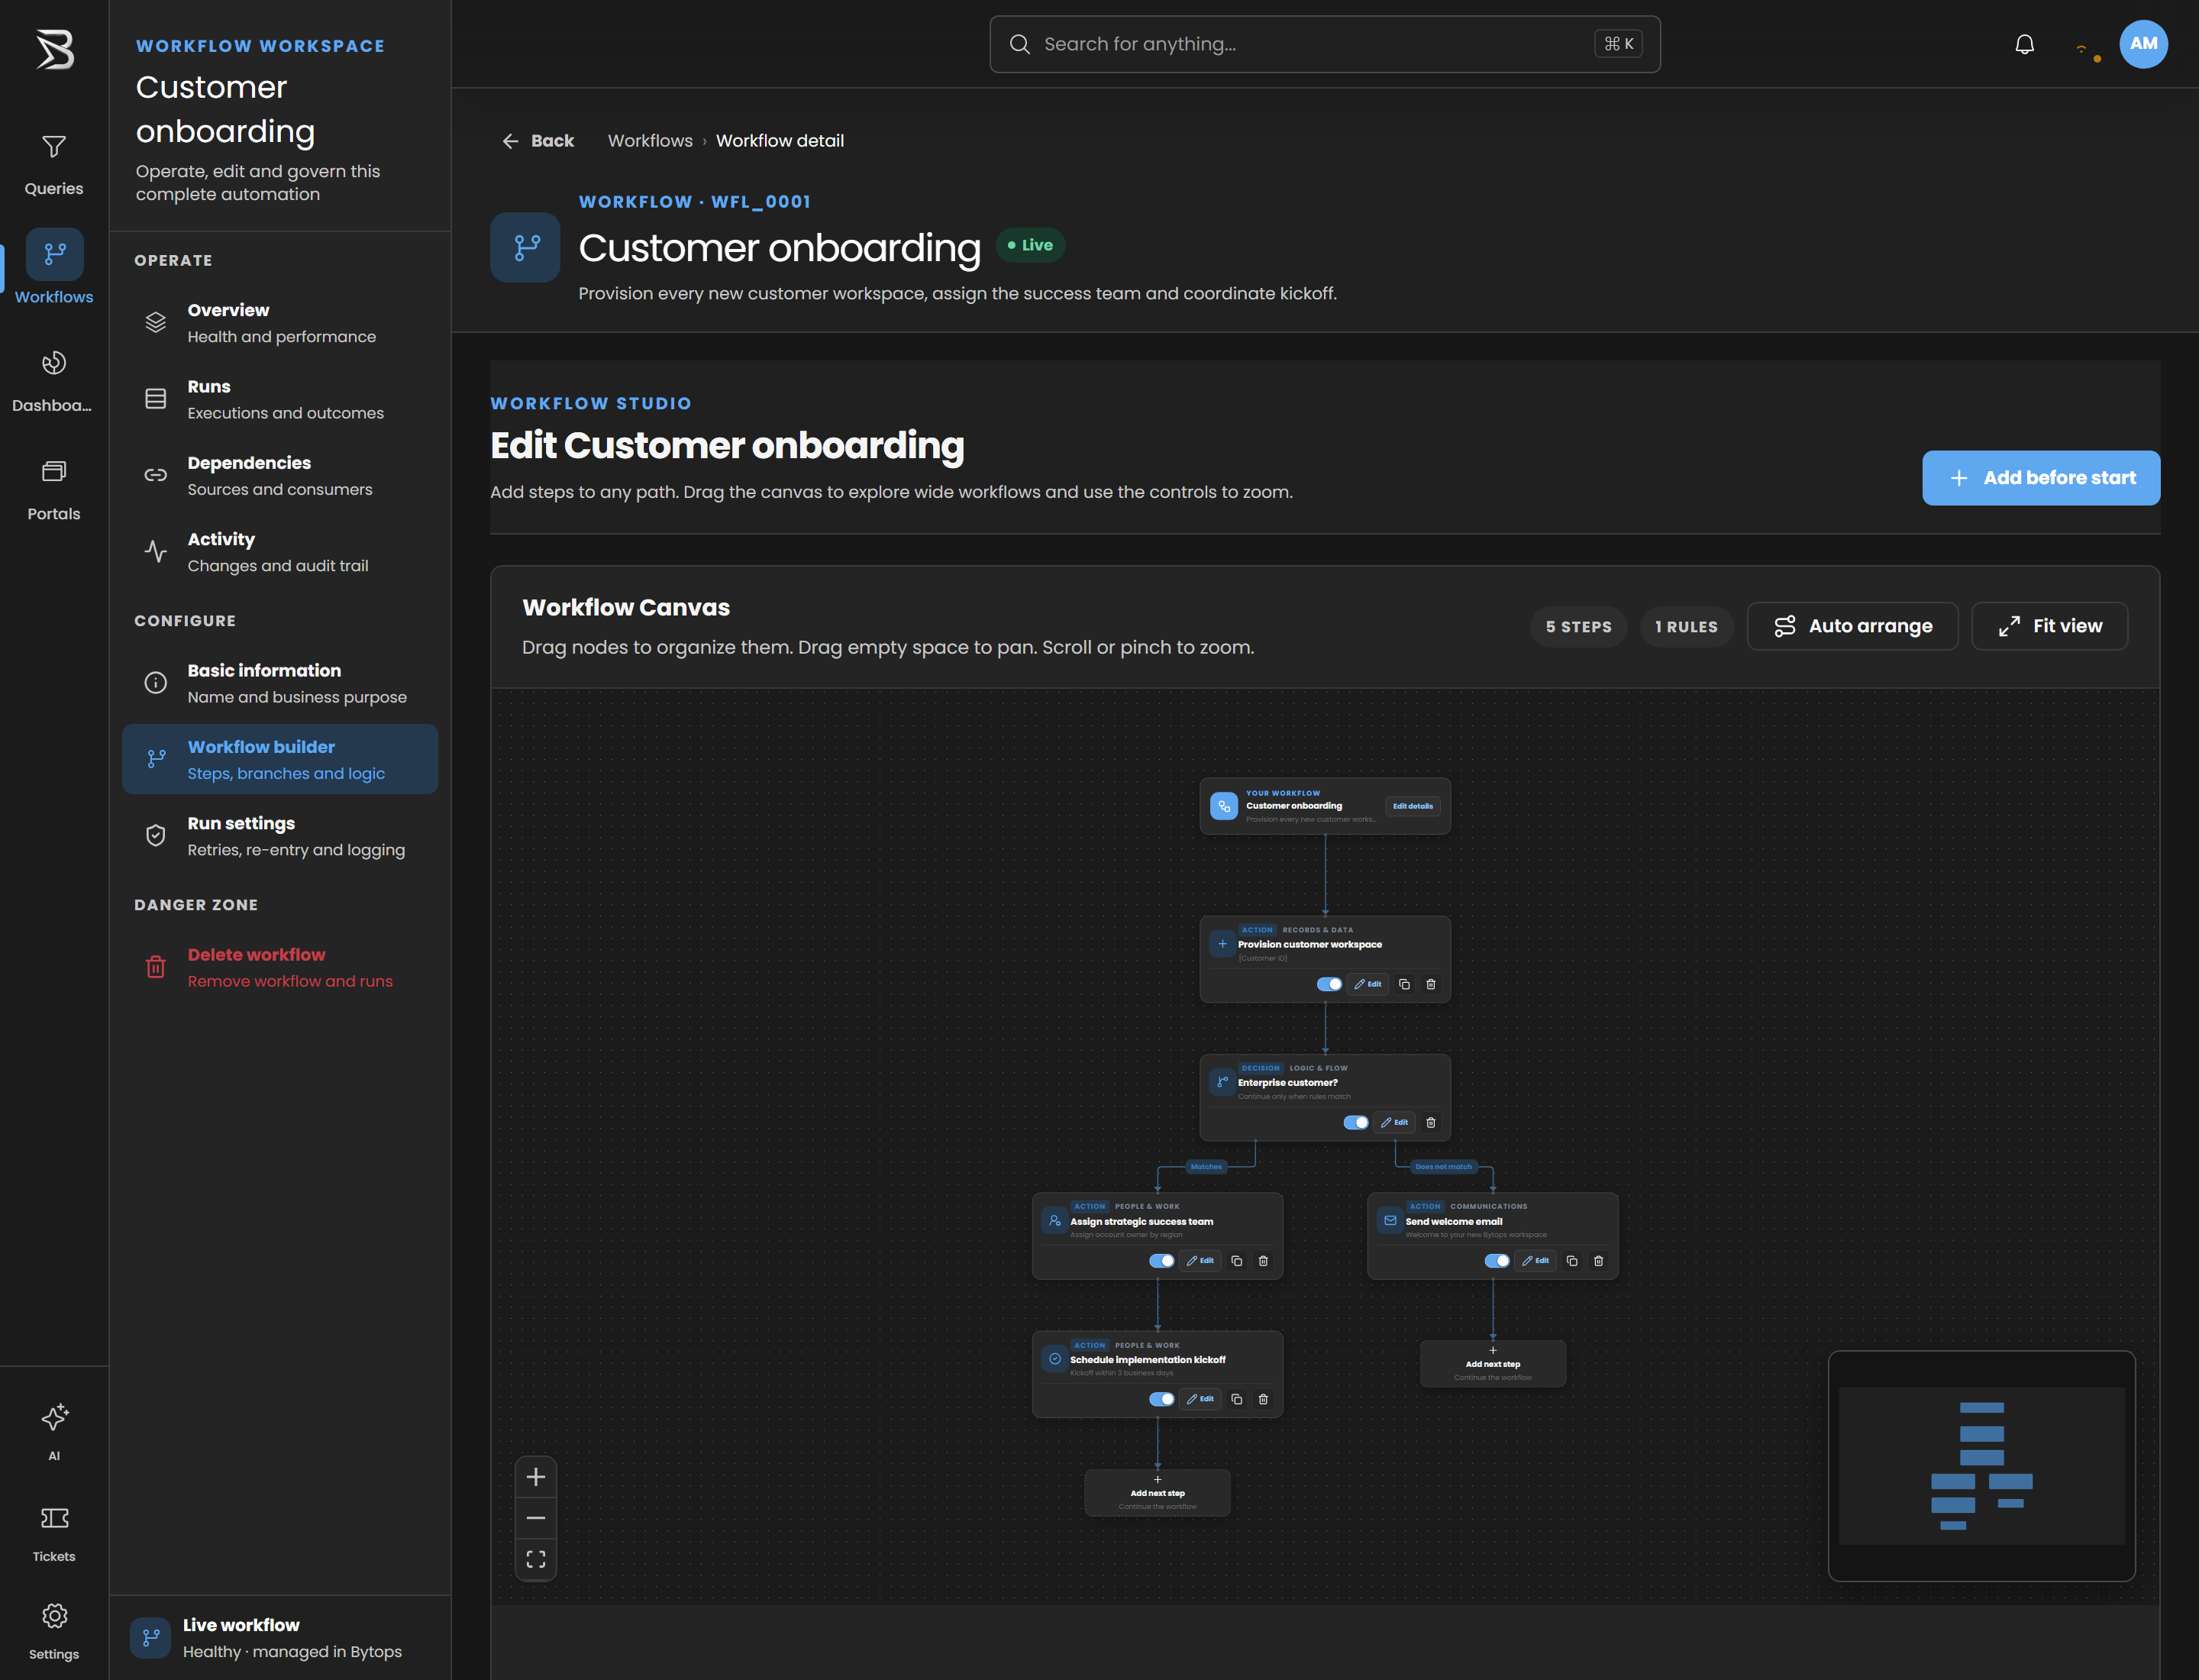Screen dimensions: 2199x1680
Task: Add next step under Send welcome email
Action: 1492,1364
